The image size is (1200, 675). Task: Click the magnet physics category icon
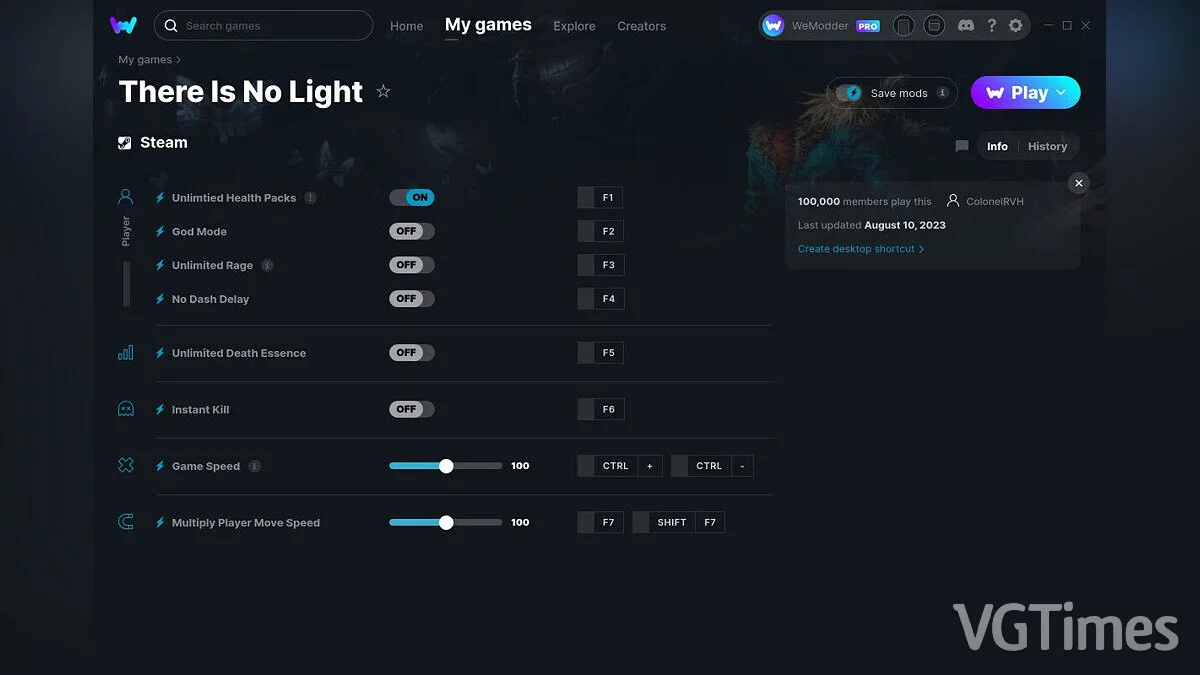coord(125,522)
